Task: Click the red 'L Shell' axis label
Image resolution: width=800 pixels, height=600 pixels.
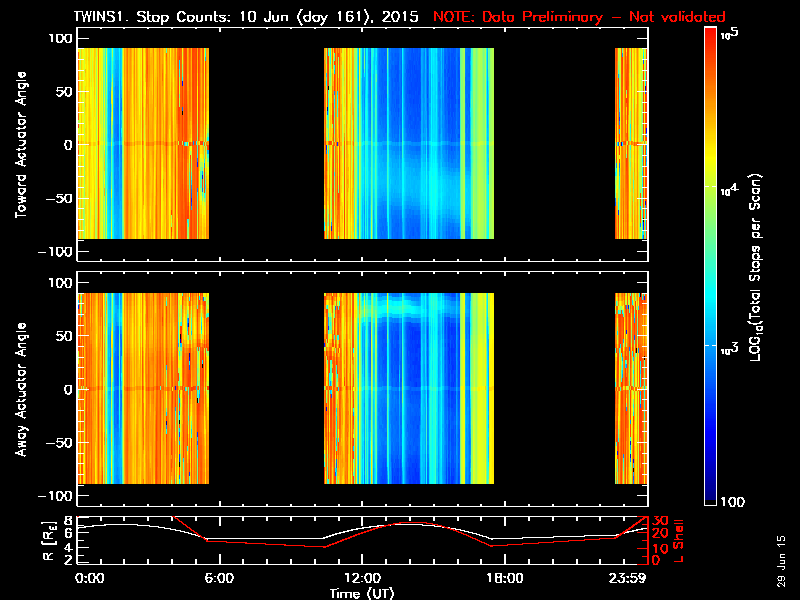Action: [678, 541]
